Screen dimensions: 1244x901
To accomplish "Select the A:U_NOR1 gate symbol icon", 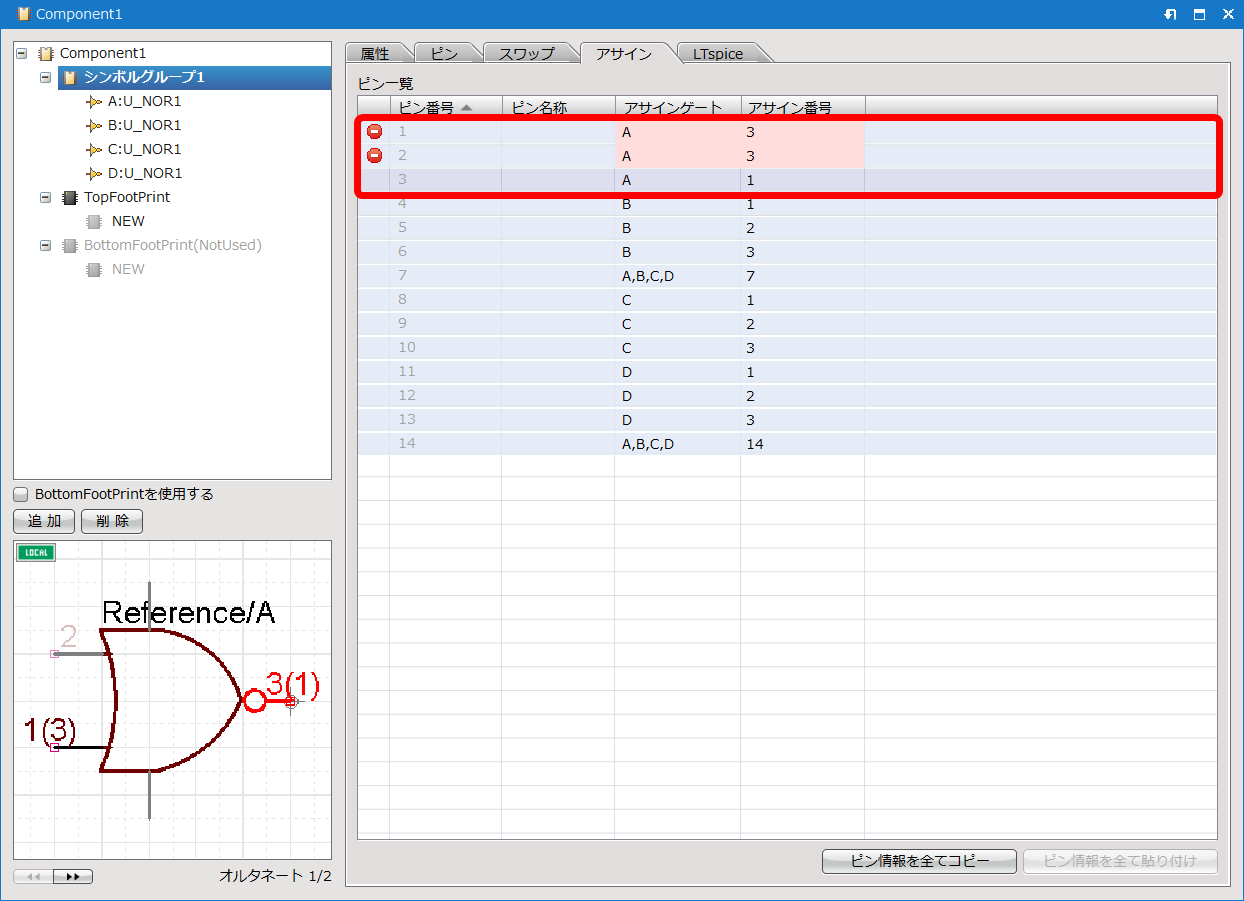I will (x=94, y=101).
